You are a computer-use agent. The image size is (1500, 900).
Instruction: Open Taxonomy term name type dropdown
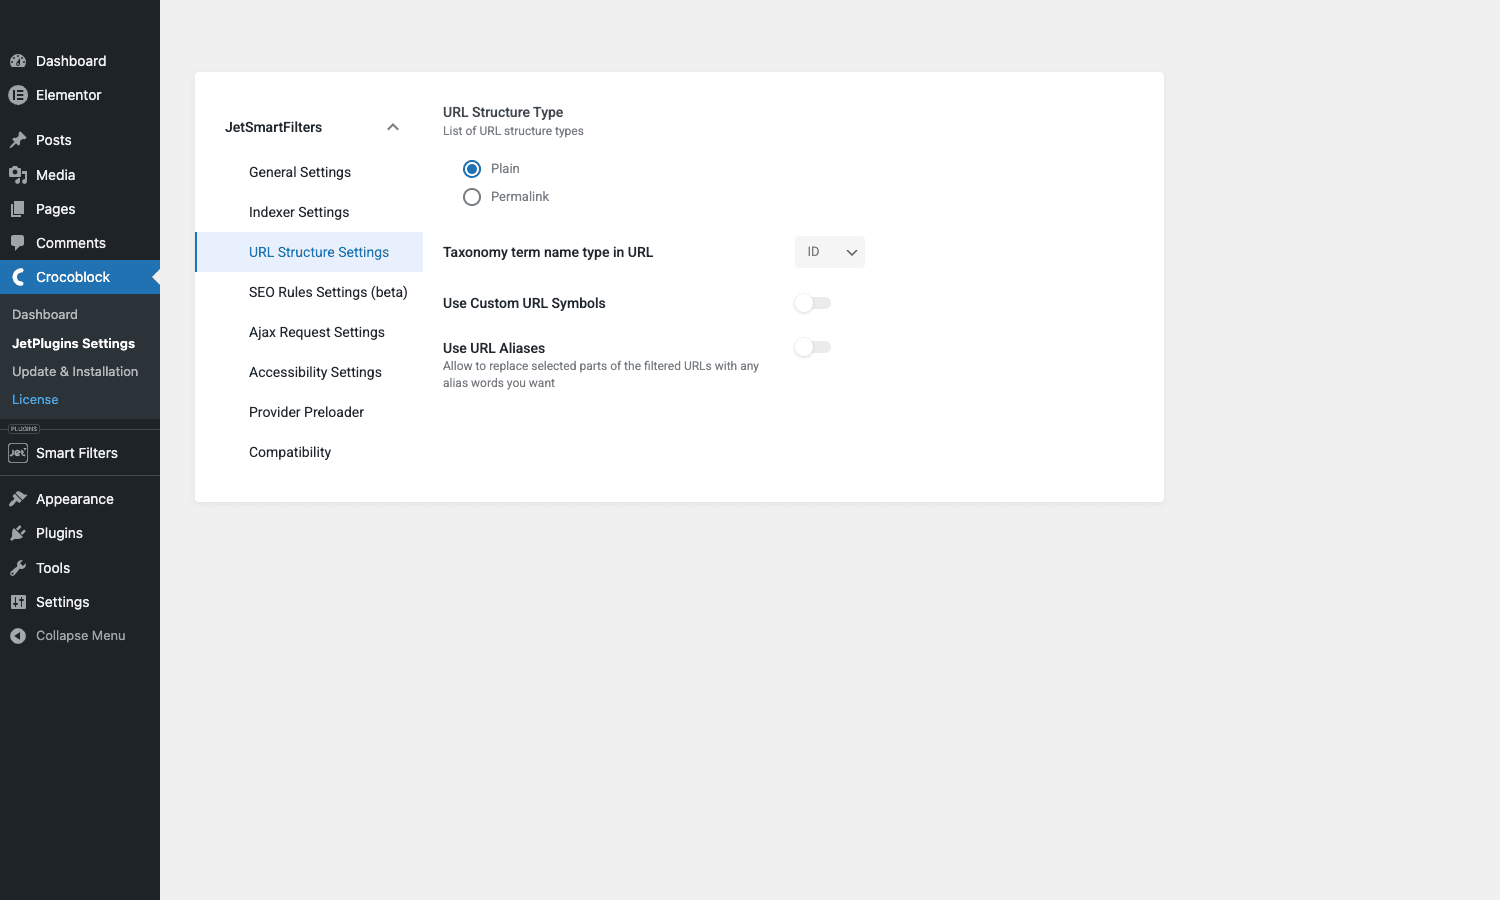pos(830,252)
